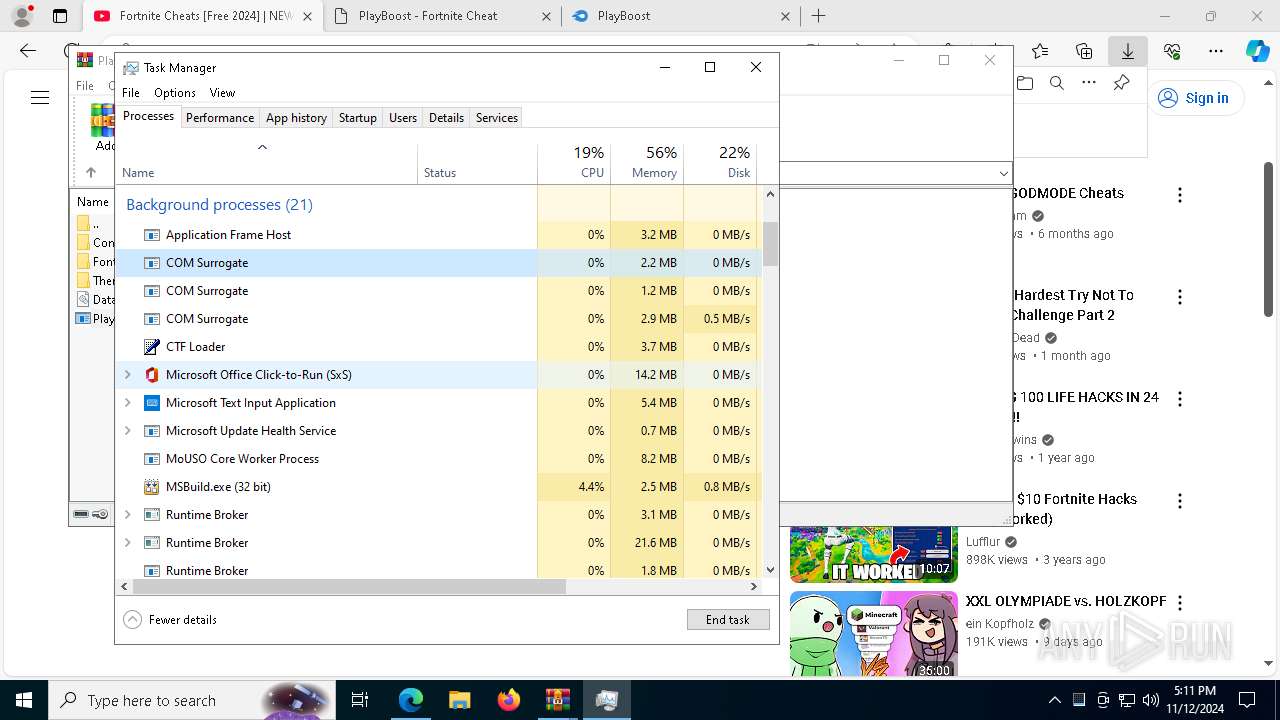The width and height of the screenshot is (1280, 720).
Task: Select the COM Surrogate row using 1.2 MB
Action: click(x=439, y=290)
